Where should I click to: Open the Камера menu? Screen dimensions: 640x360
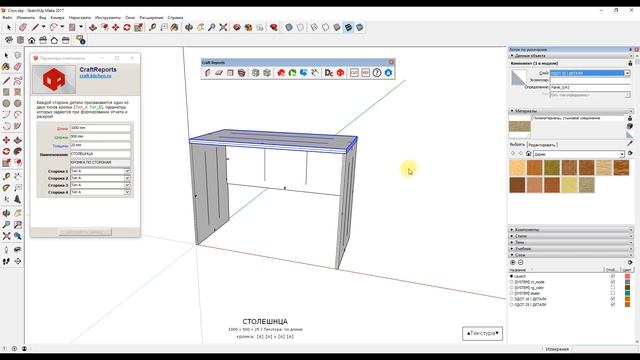58,18
